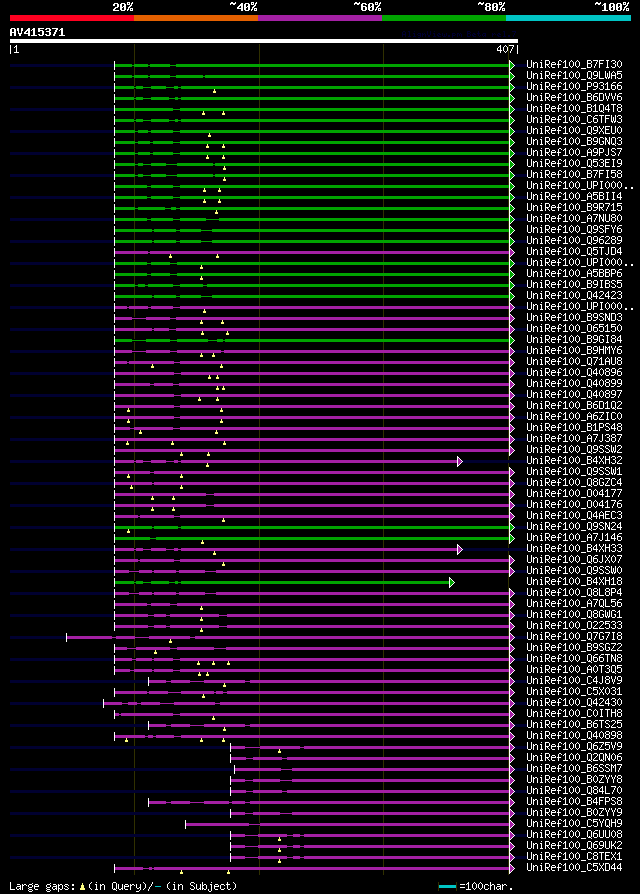
Task: Select the UniRef100_C8TEX1 entry
Action: coord(574,857)
